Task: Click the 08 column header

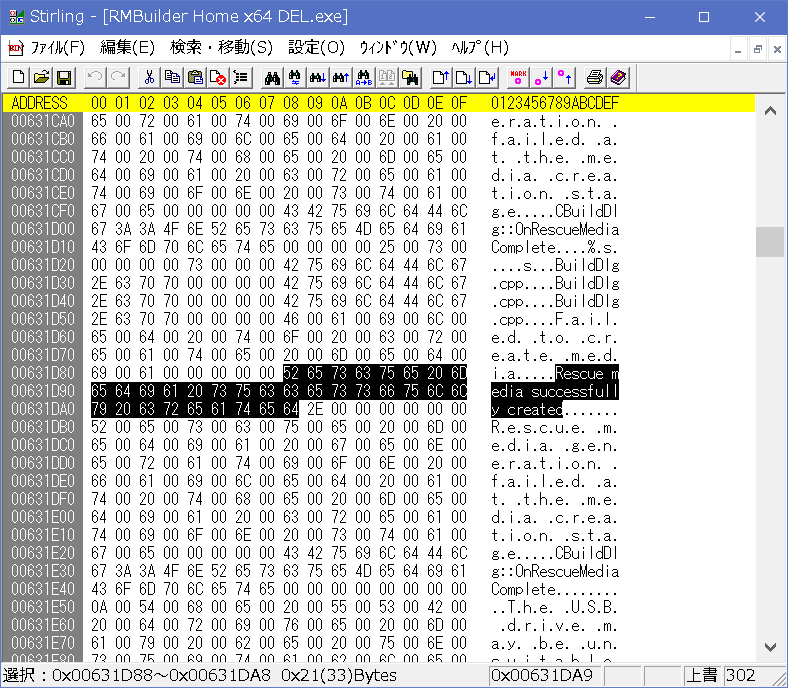Action: click(x=290, y=104)
